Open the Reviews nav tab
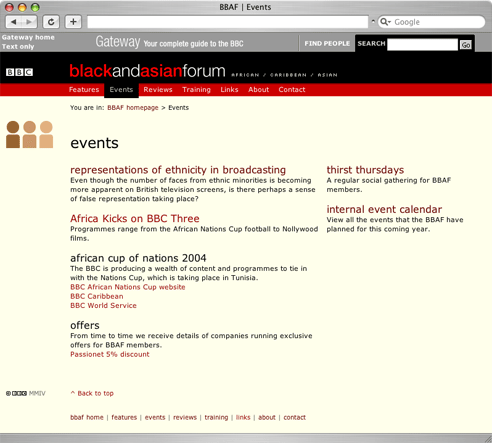 158,89
